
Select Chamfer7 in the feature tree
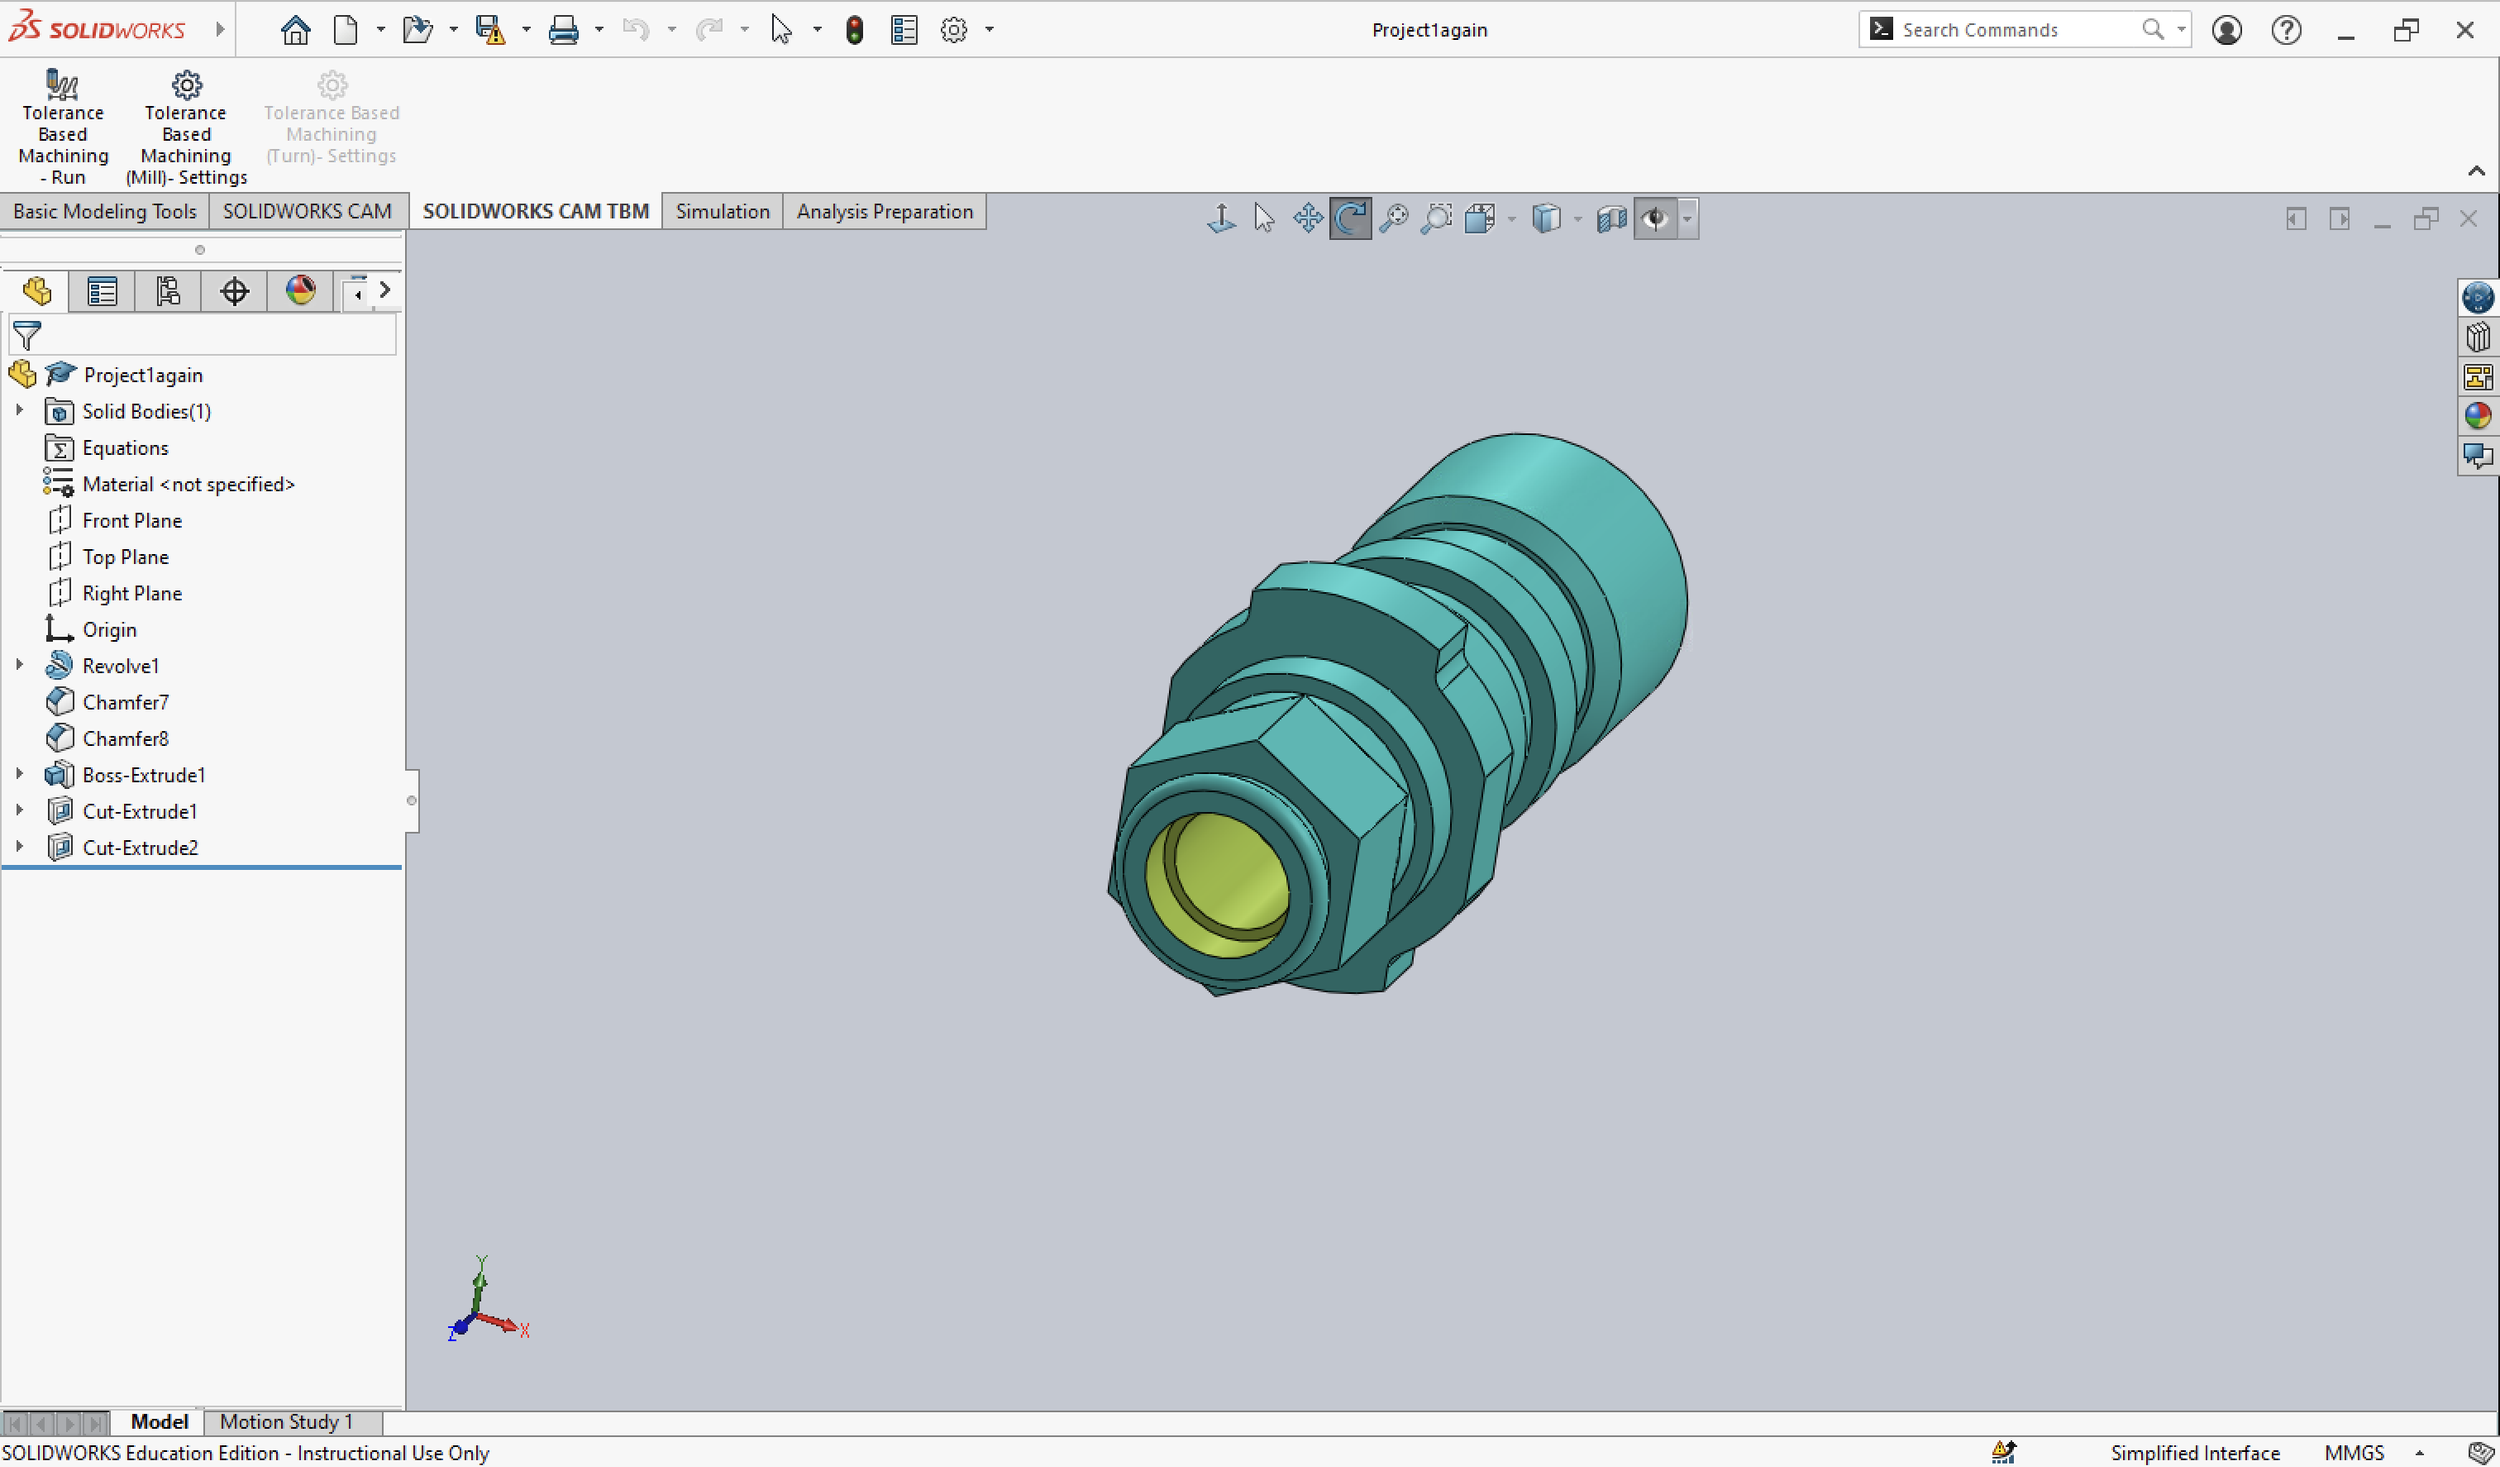pos(125,702)
